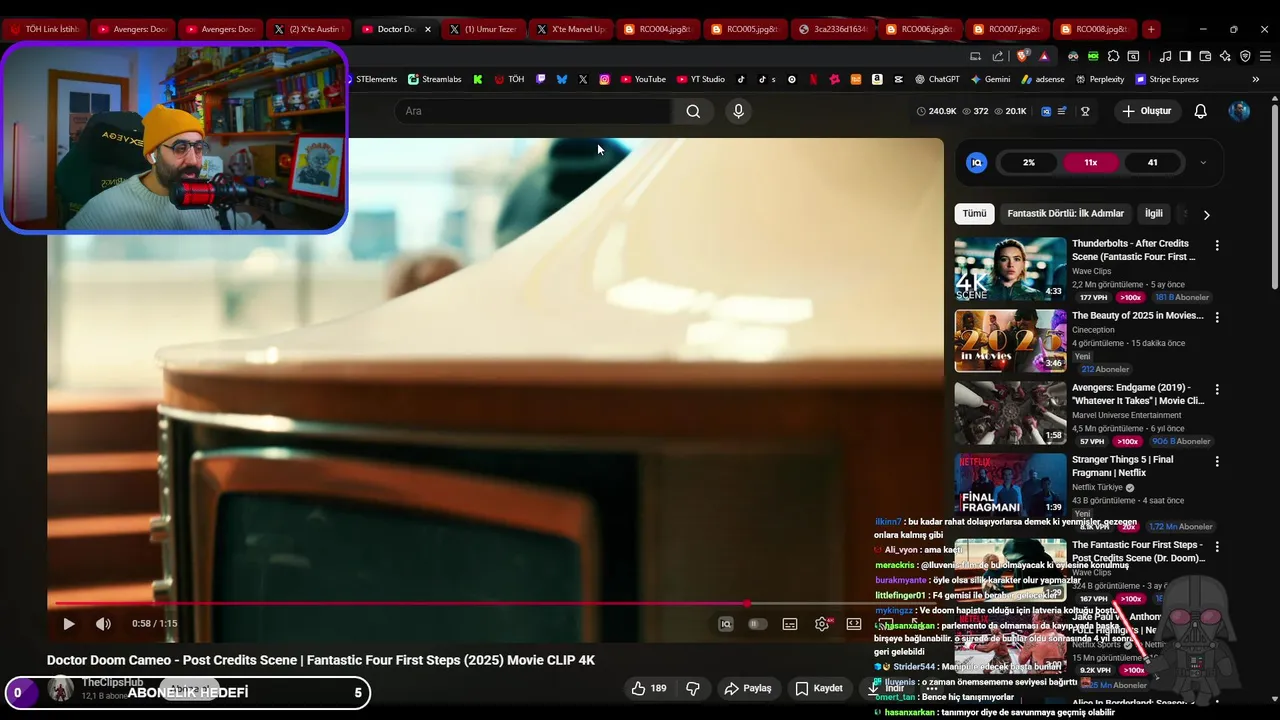Play the paused video
This screenshot has height=720, width=1280.
[68, 624]
